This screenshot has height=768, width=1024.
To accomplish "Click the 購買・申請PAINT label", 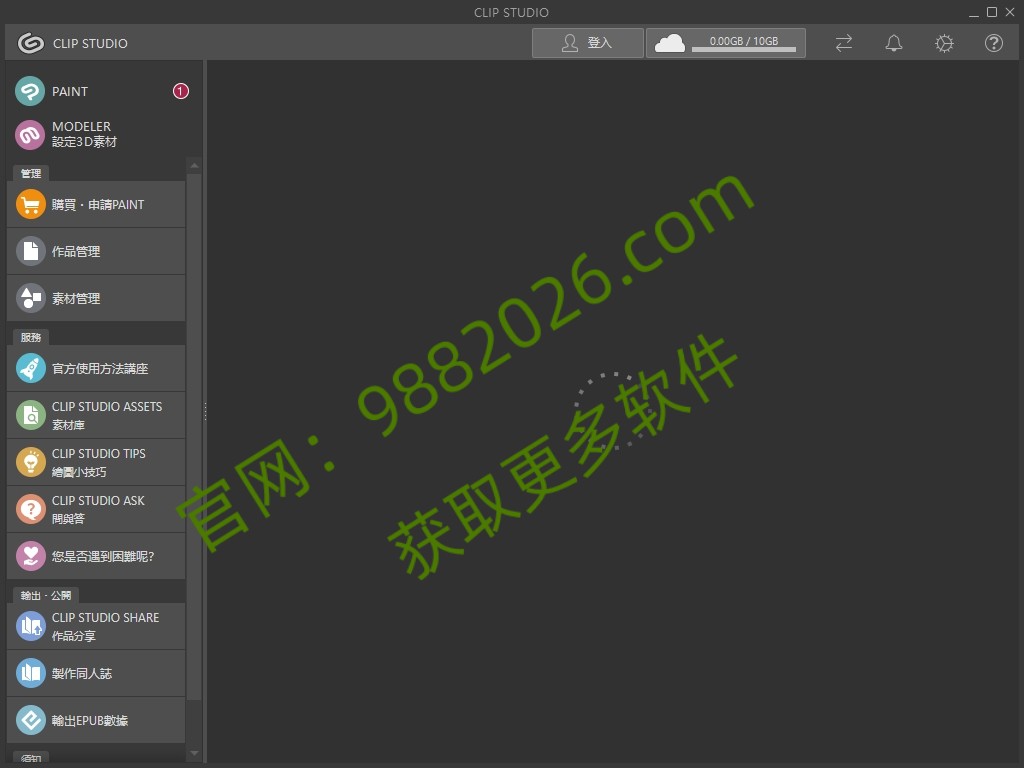I will 98,205.
